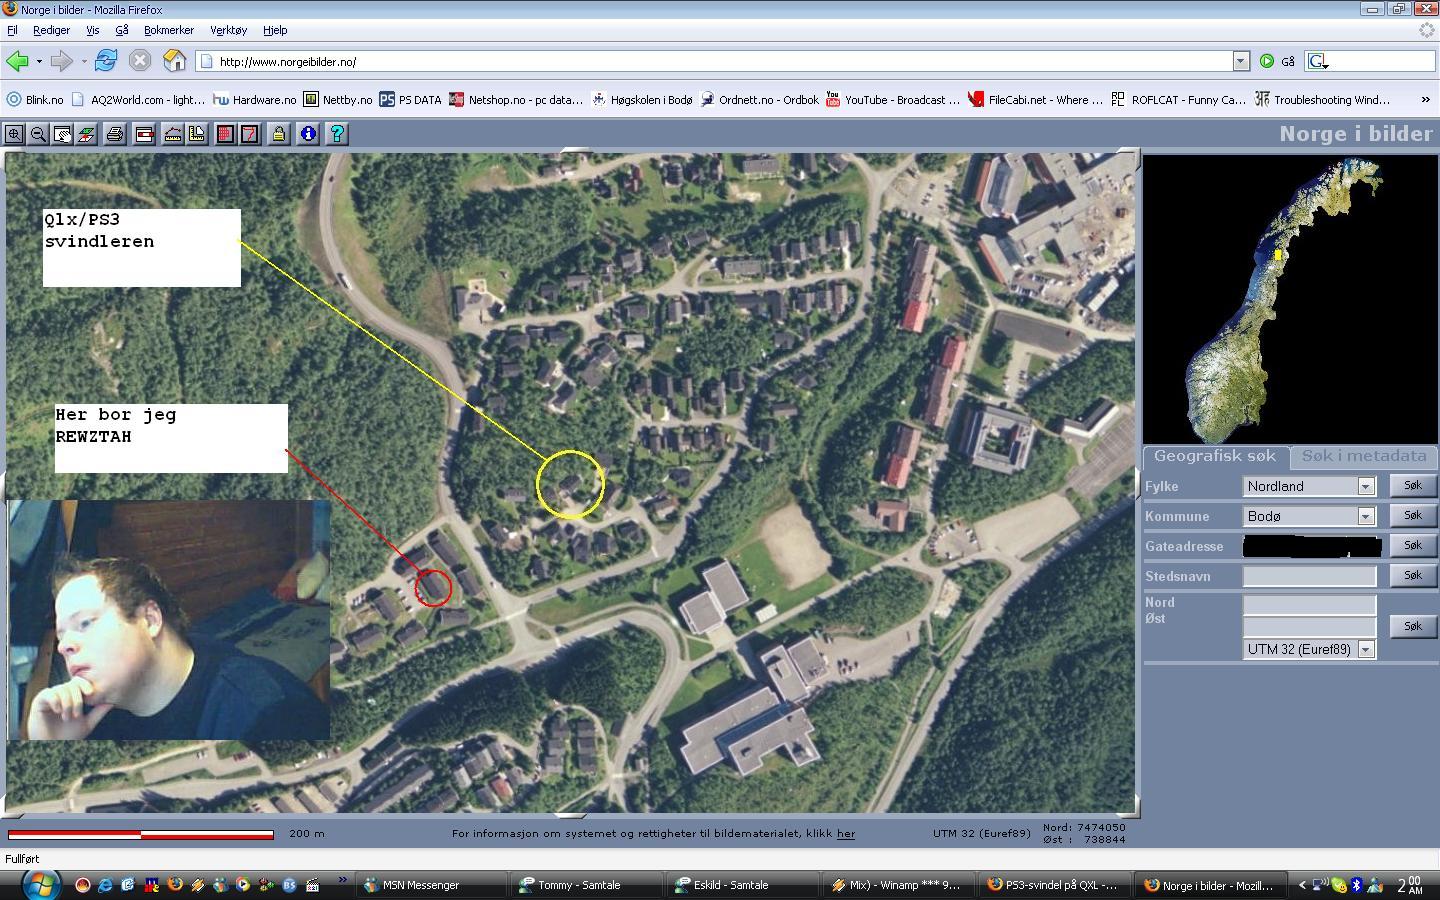Go to the Firefox home page
Screen dimensions: 1440x900
(175, 61)
